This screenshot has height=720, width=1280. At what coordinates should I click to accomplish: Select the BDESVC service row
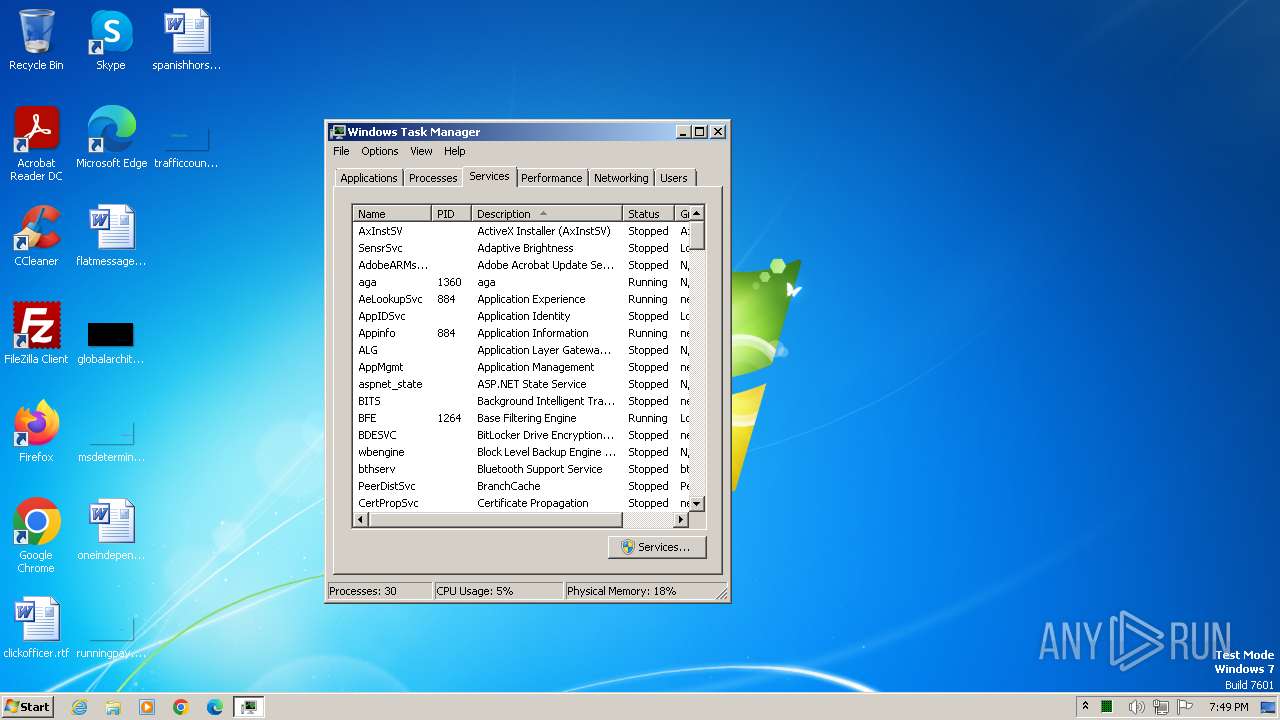point(521,435)
